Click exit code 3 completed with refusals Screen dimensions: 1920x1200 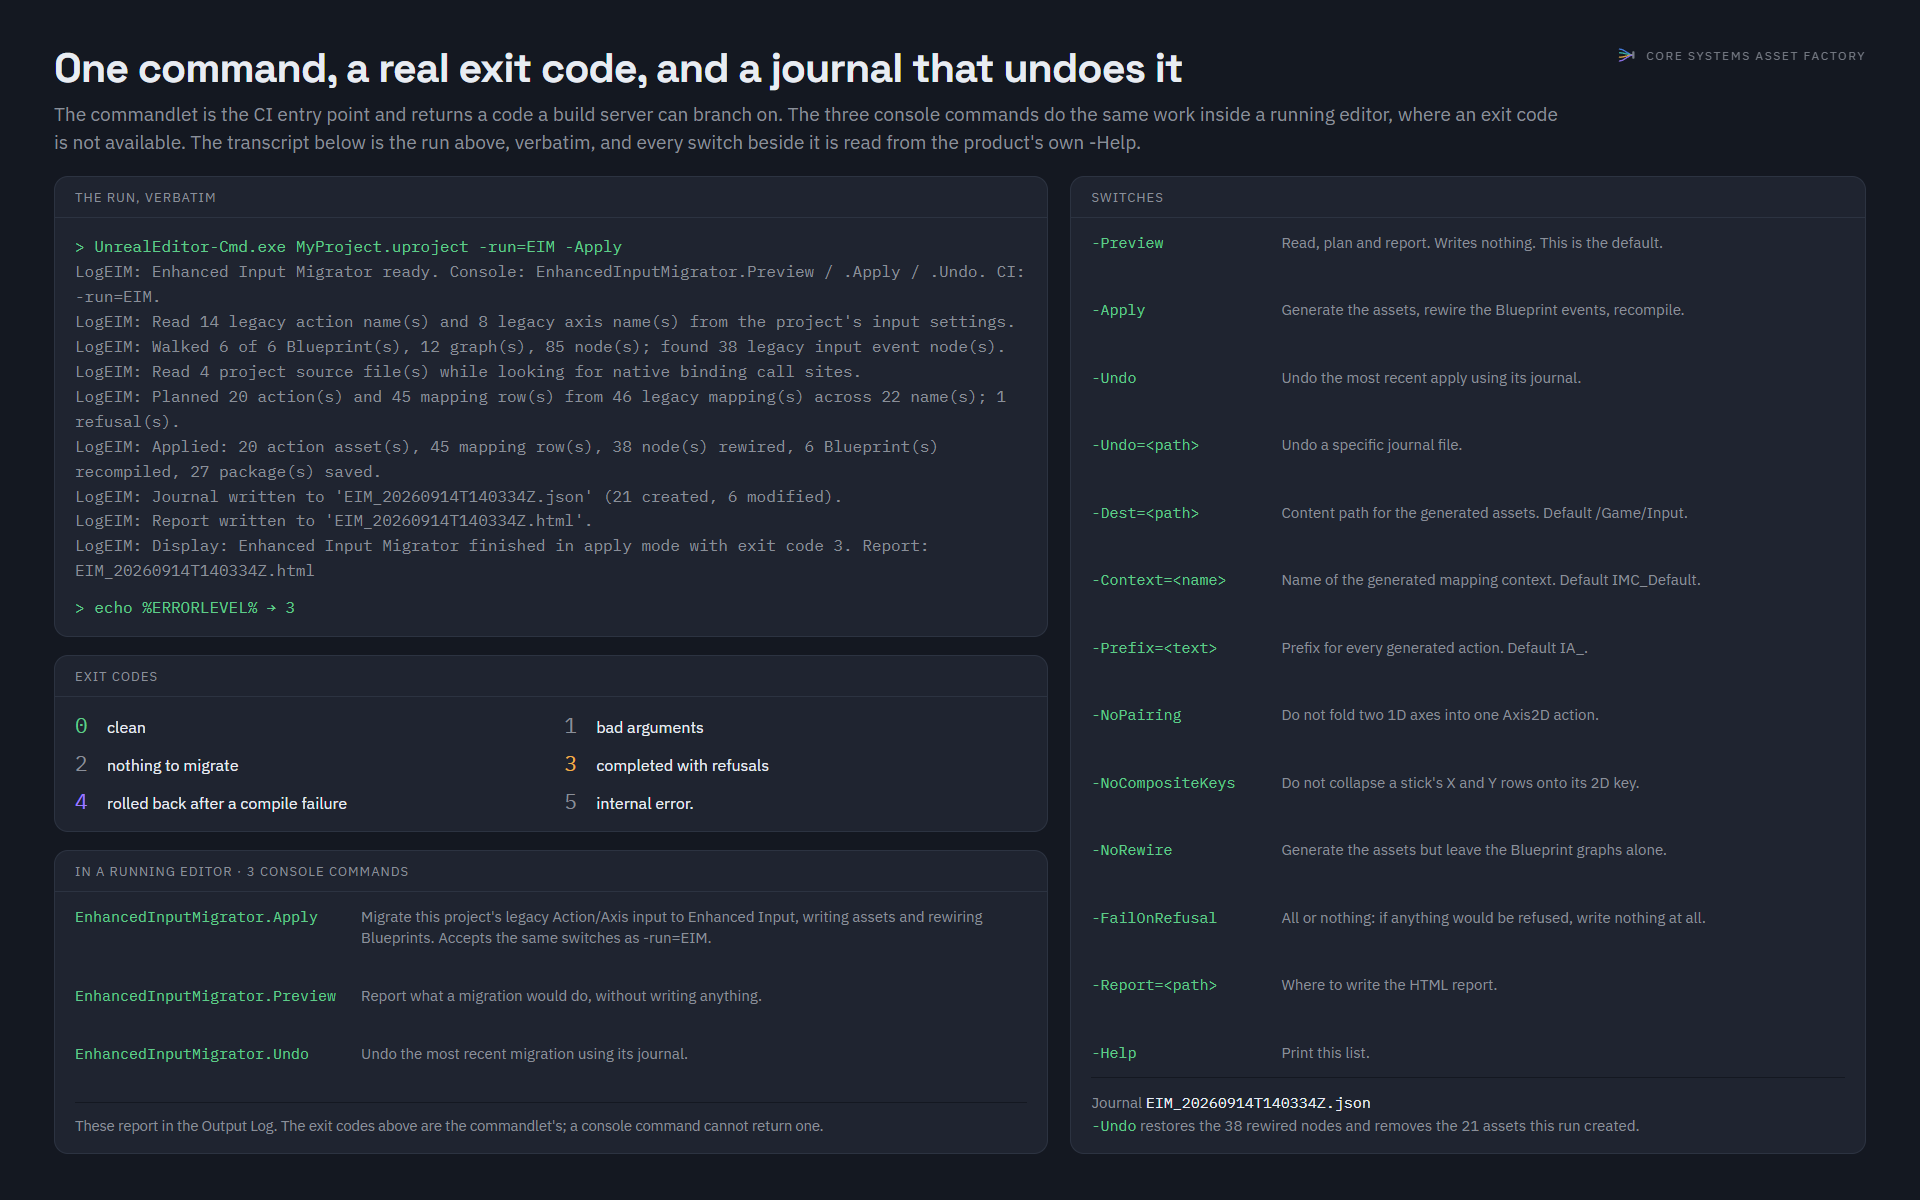(x=666, y=765)
